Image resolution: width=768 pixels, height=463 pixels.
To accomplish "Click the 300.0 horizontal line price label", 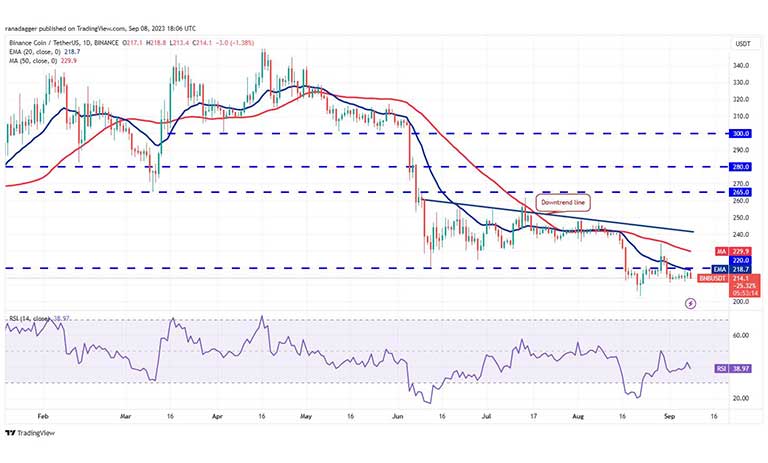I will [741, 134].
